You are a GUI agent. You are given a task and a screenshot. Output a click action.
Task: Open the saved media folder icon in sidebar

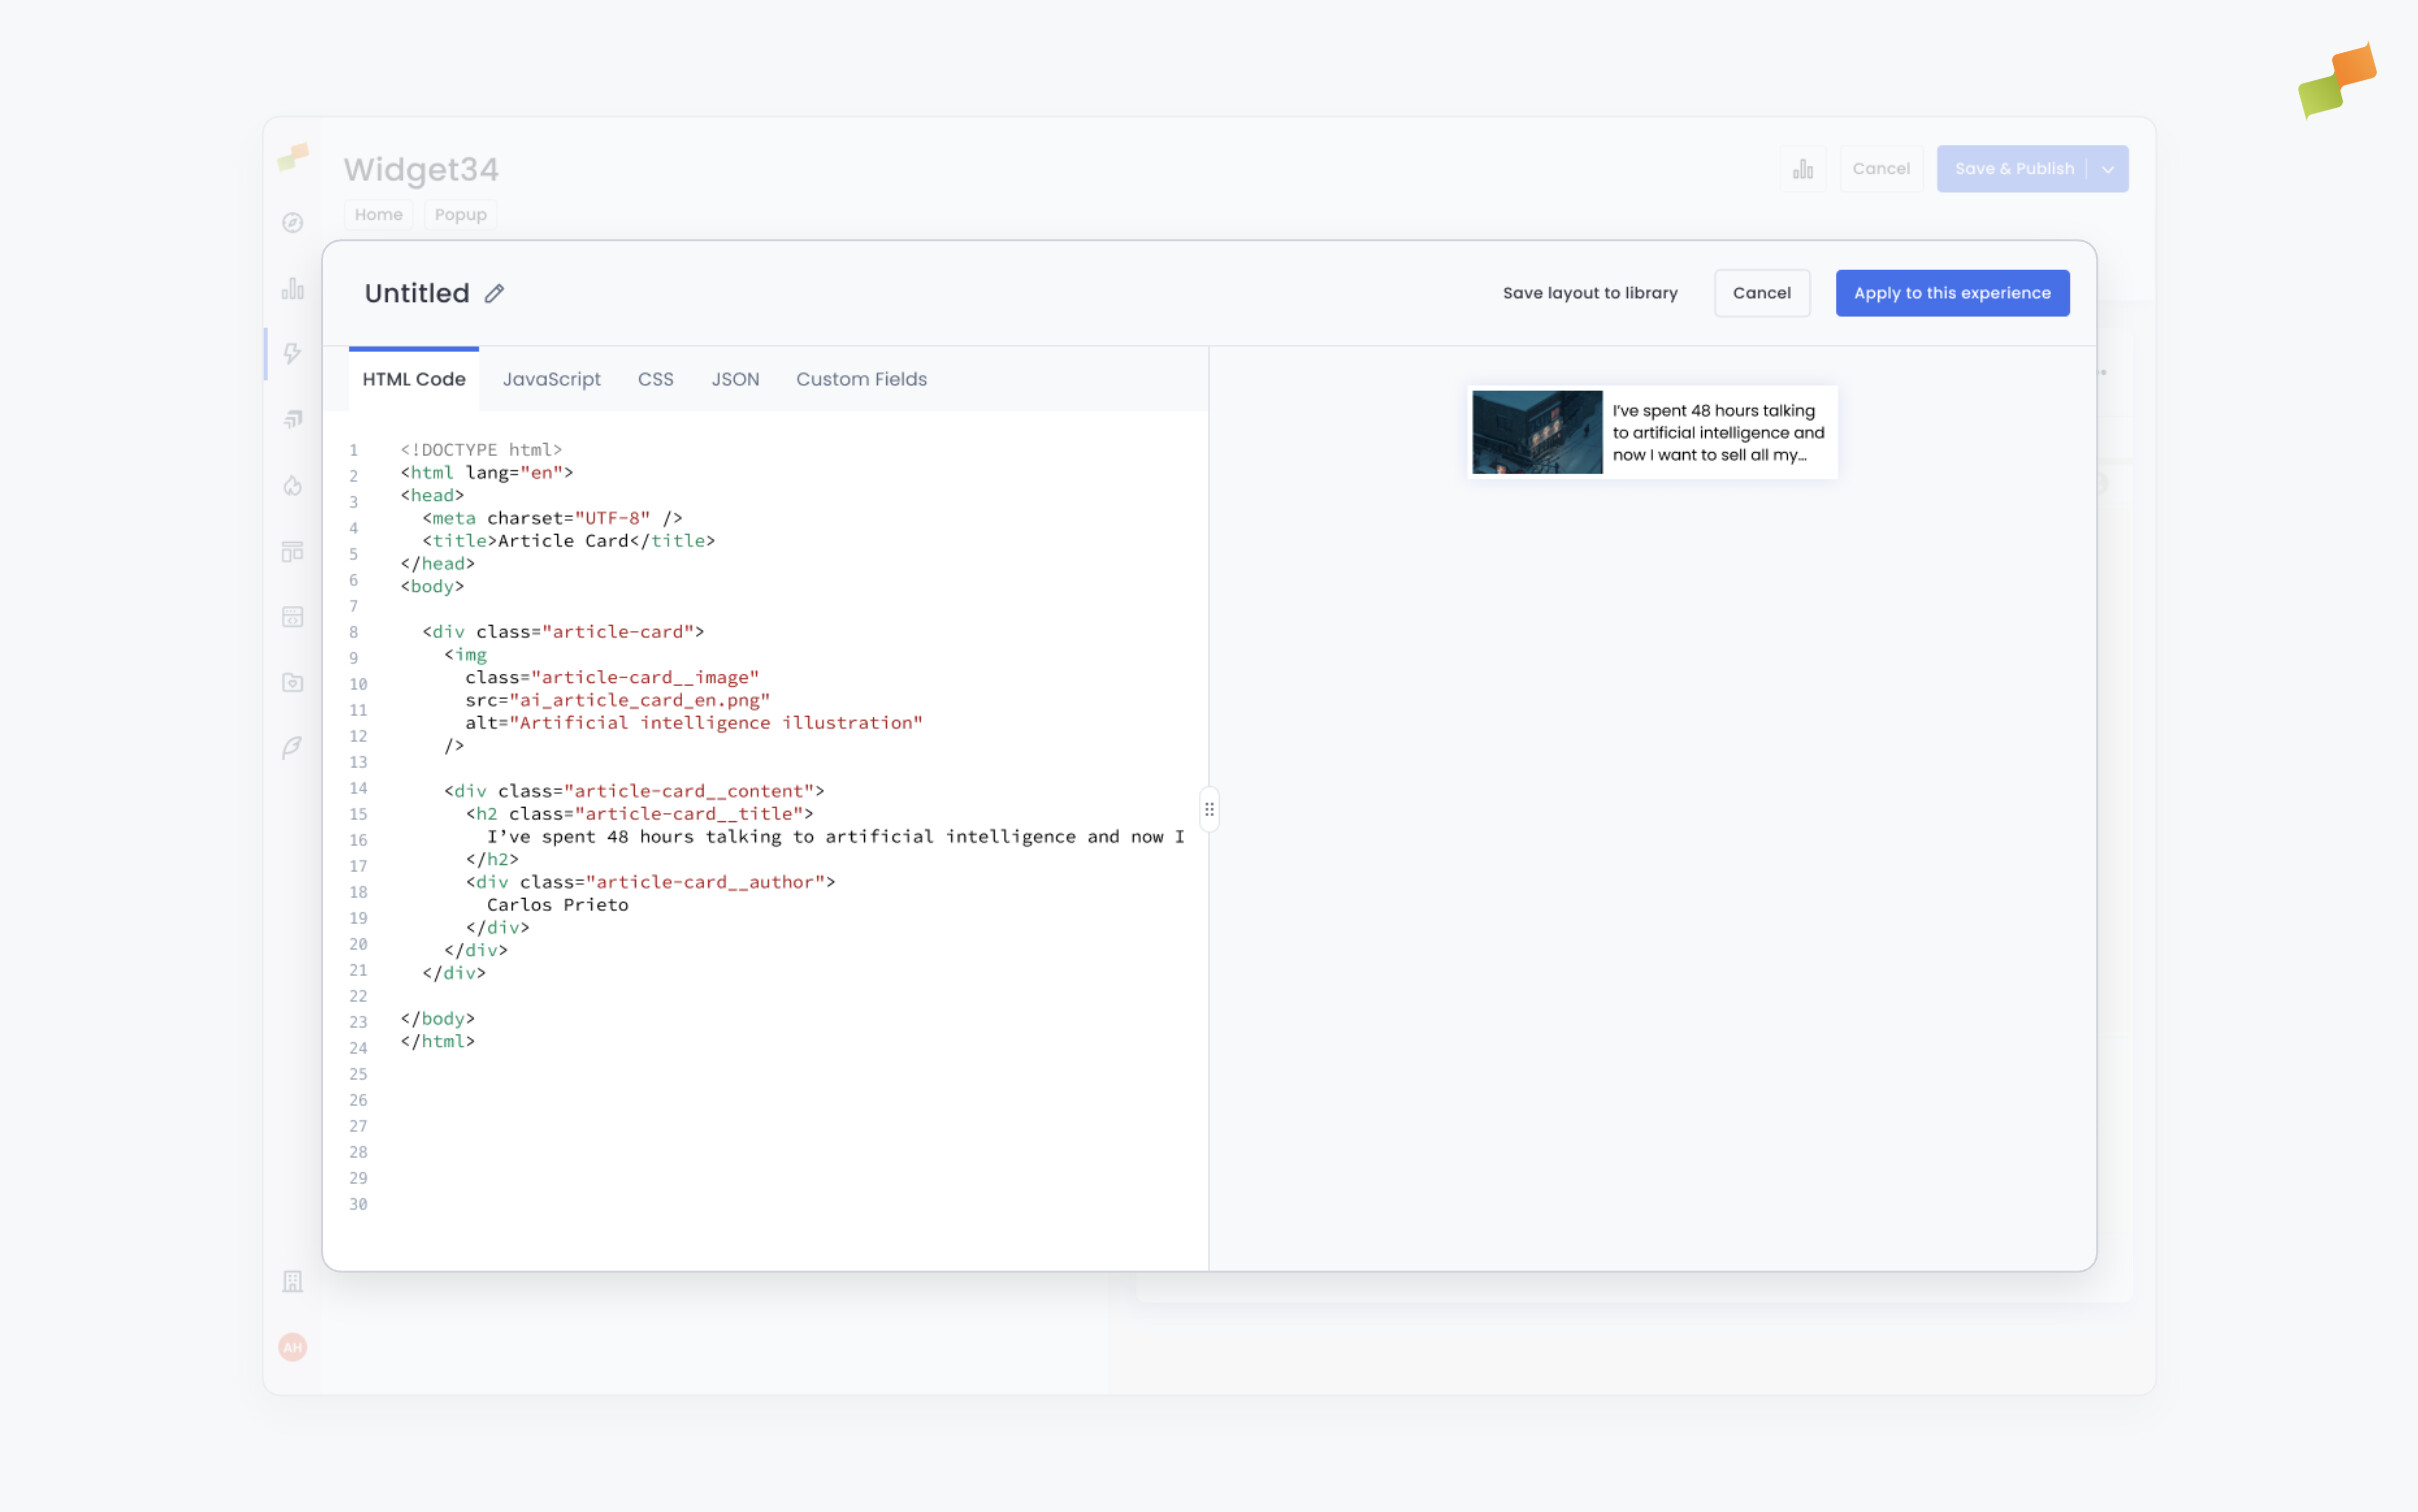[292, 683]
